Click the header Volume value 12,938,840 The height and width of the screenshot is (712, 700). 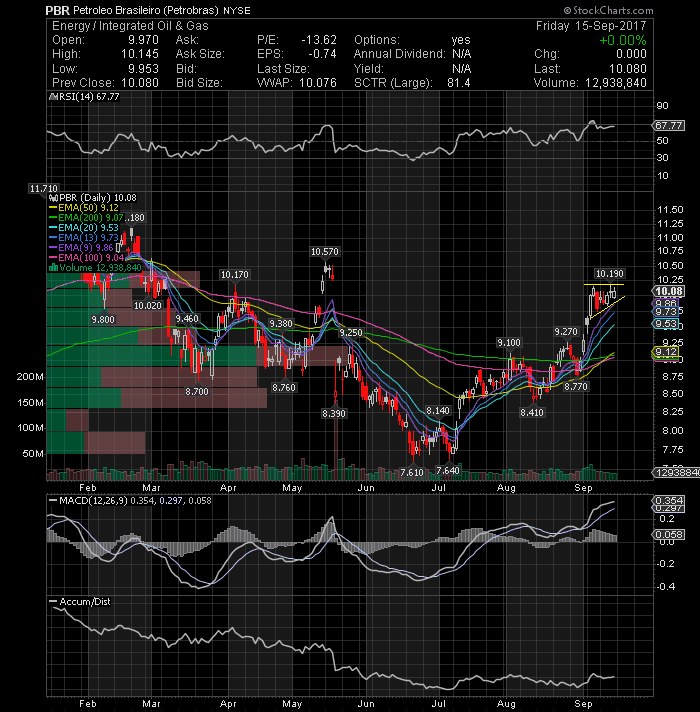pos(616,83)
